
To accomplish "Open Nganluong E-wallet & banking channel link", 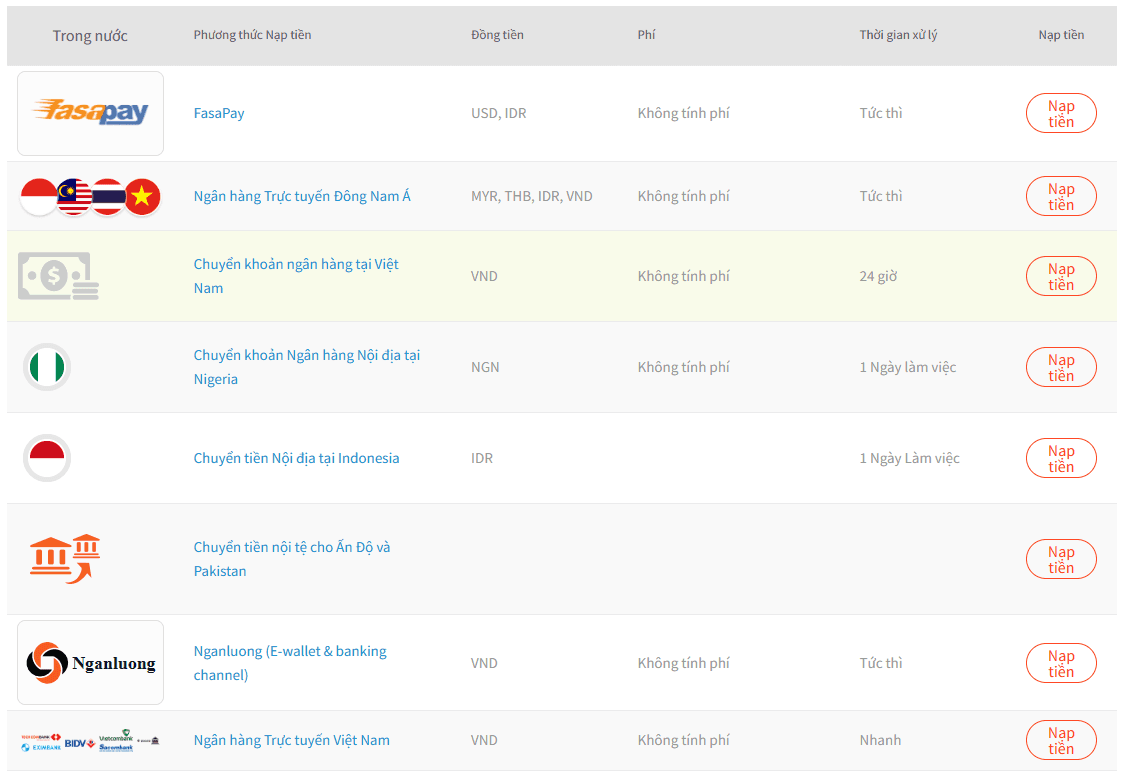I will [x=290, y=662].
